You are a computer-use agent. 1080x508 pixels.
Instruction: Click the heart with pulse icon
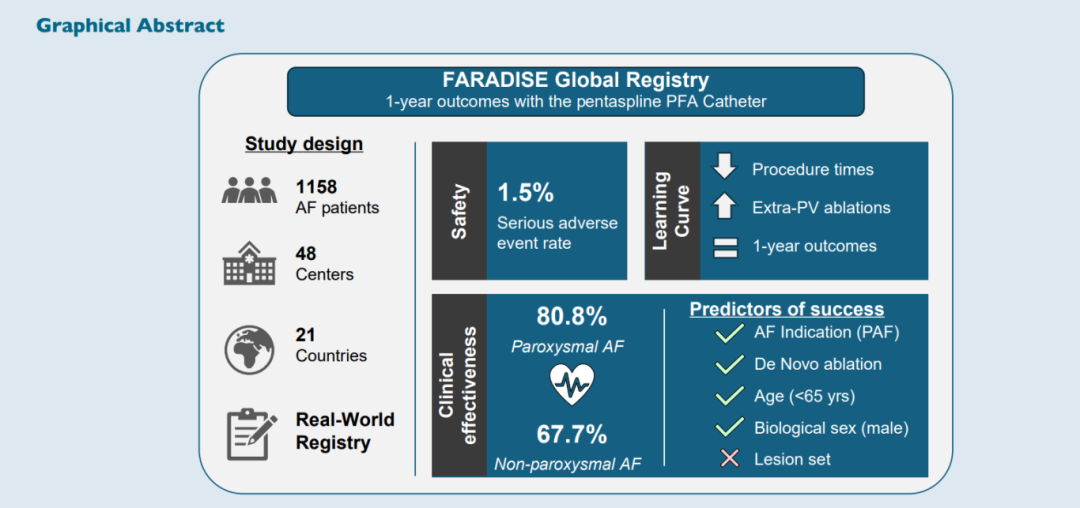pos(572,381)
